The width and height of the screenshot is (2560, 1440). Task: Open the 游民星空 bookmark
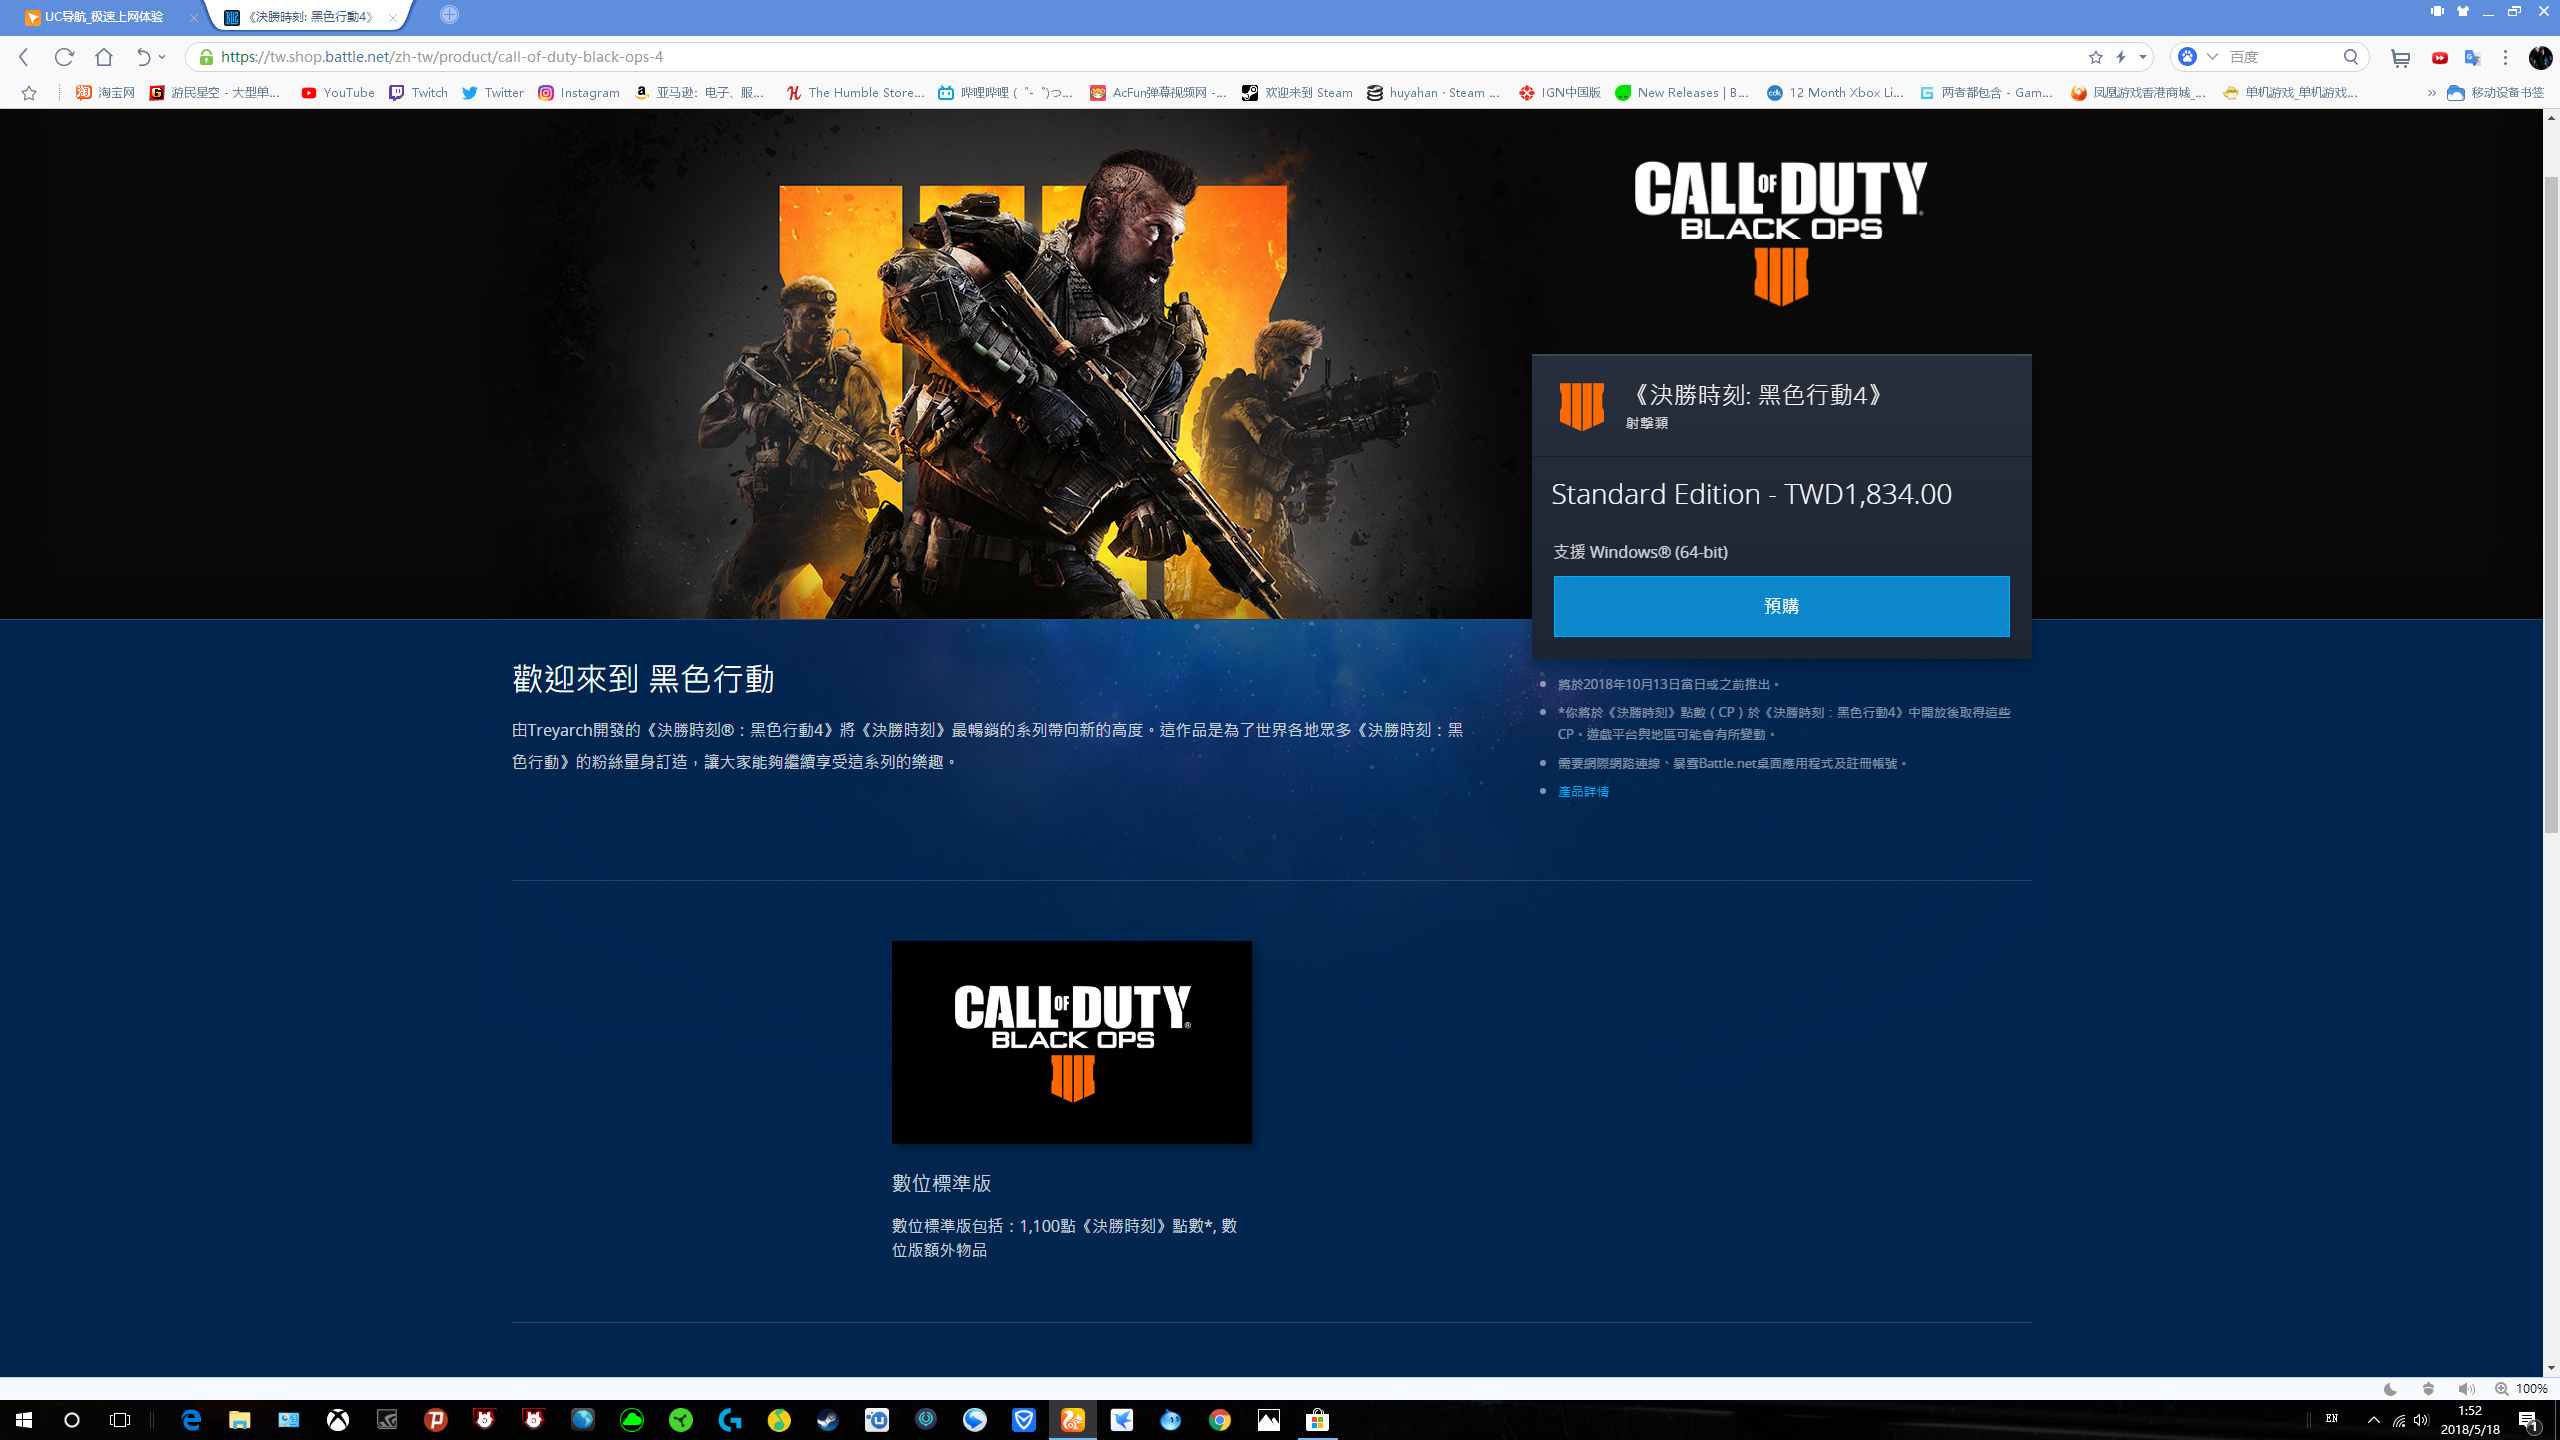[x=215, y=93]
